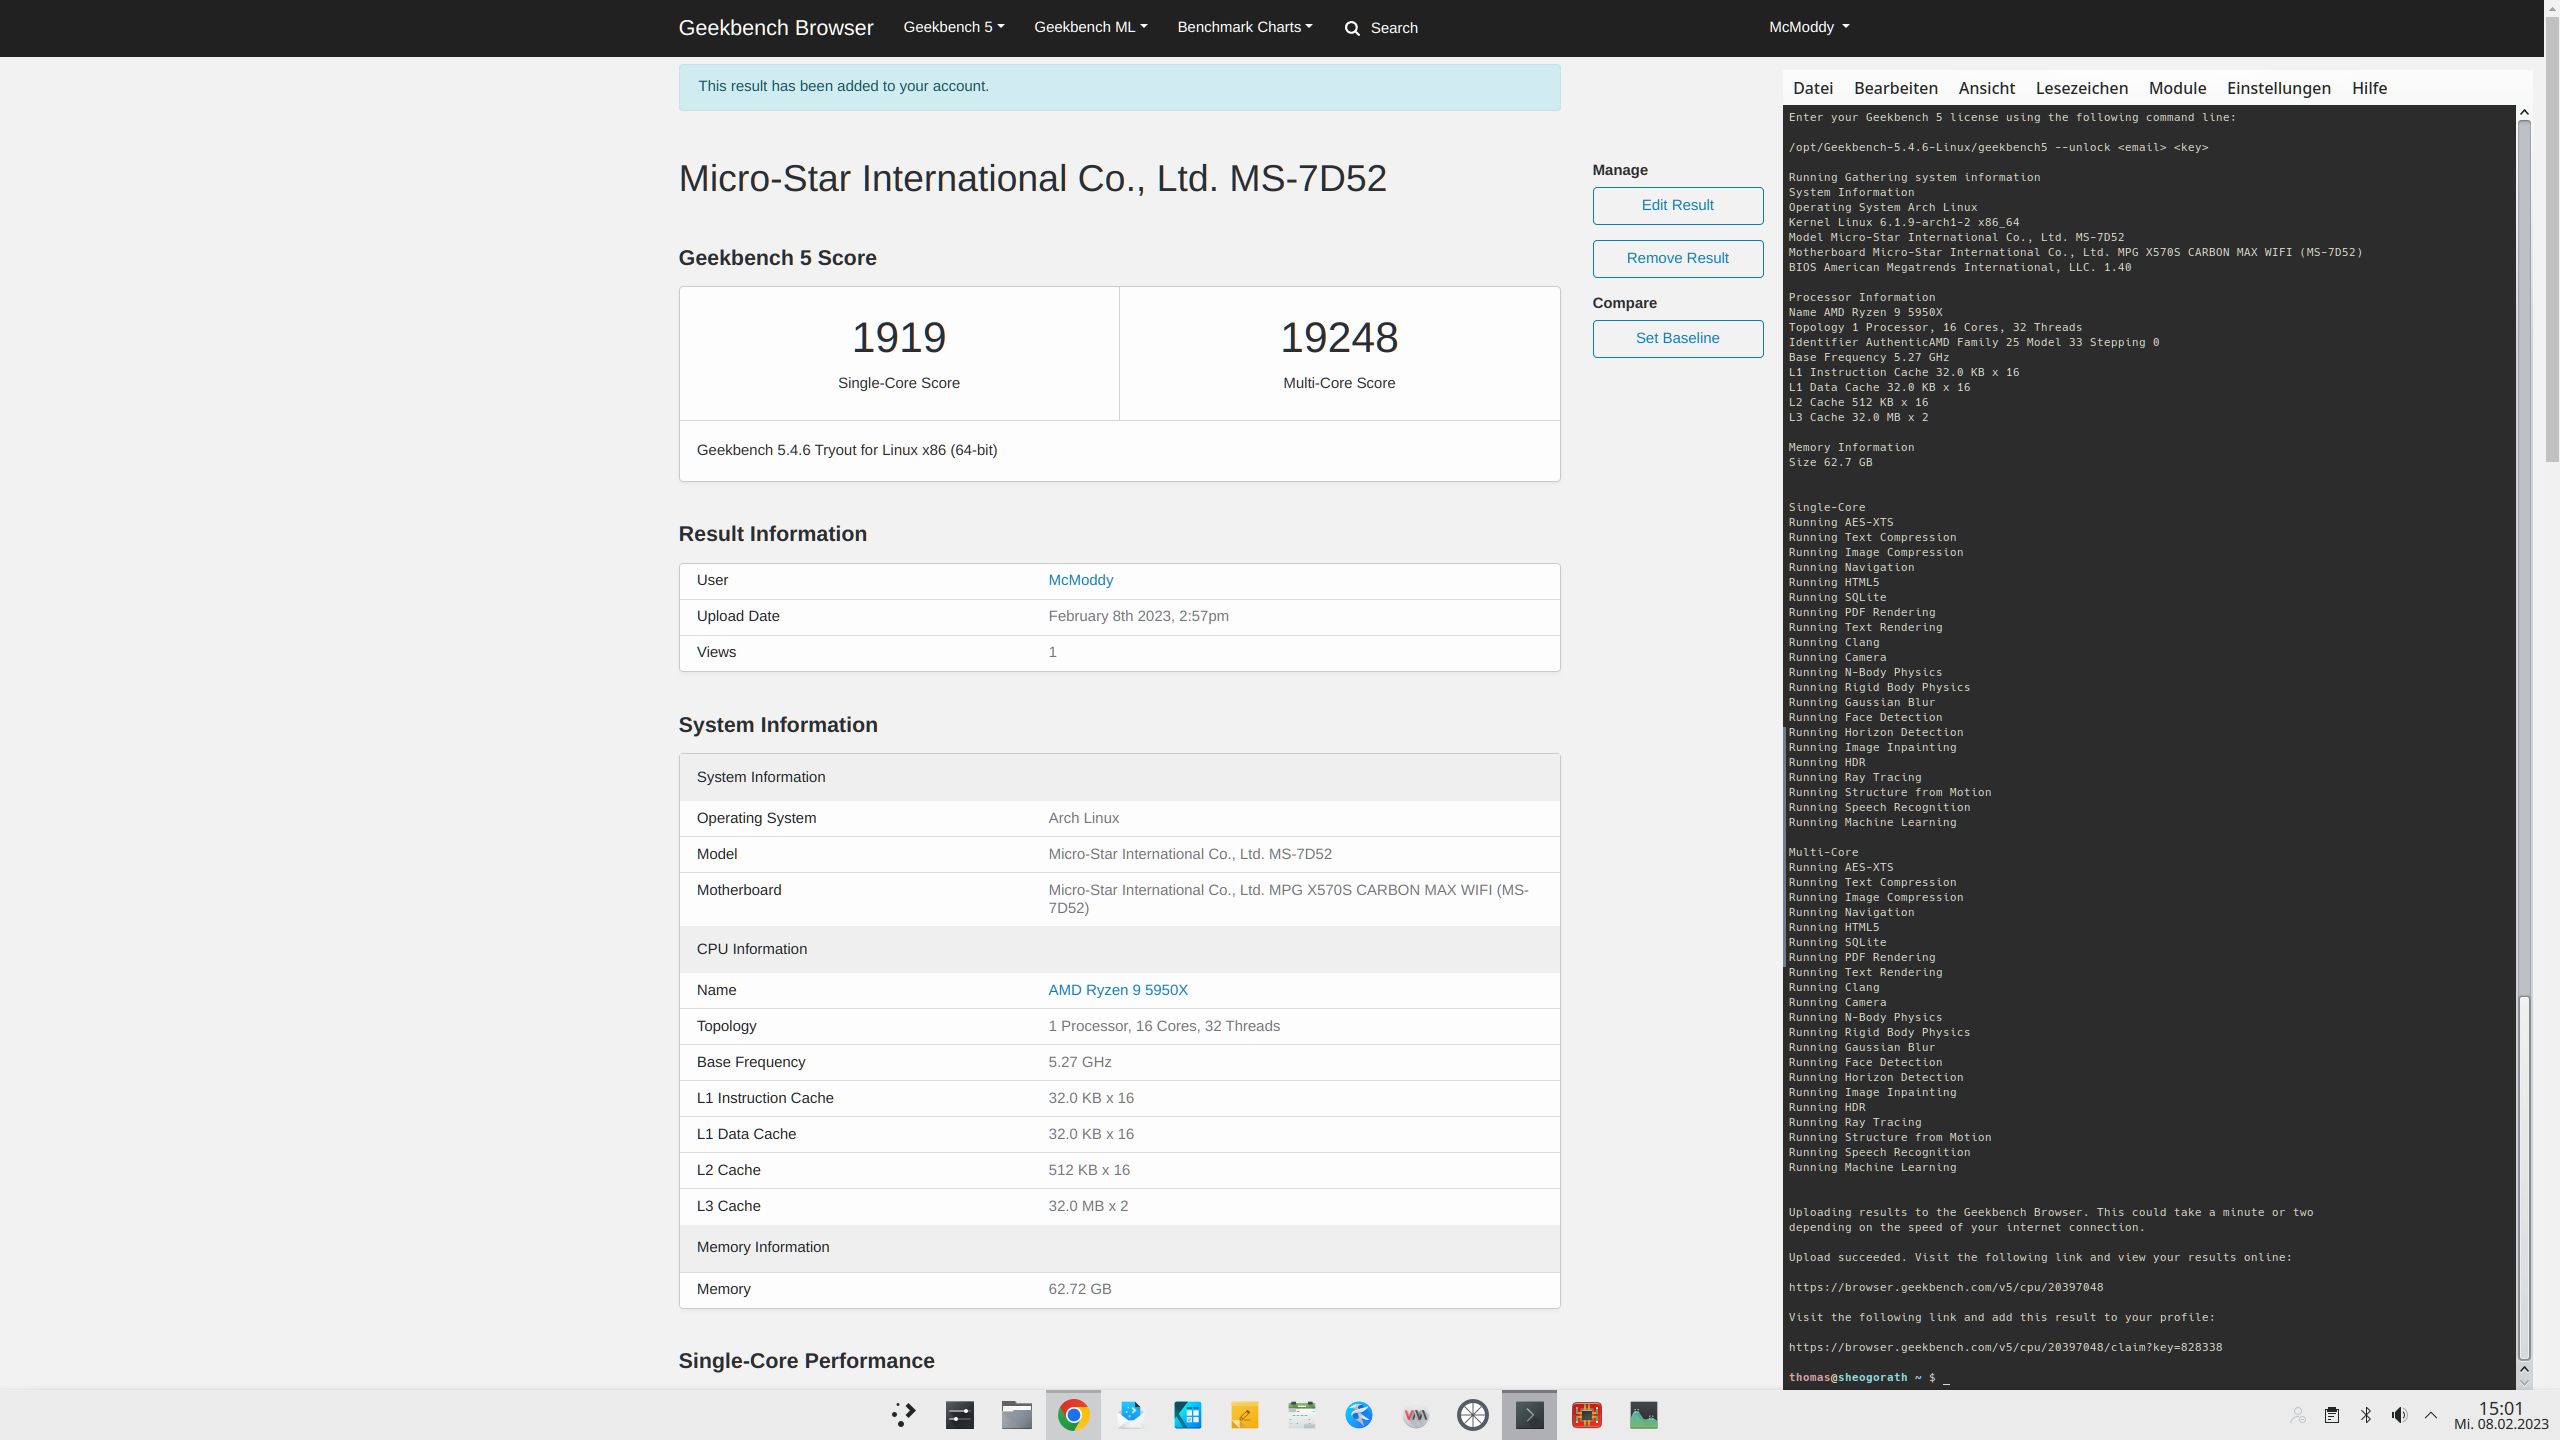Click the Memory value '62.72 GB'
This screenshot has height=1440, width=2560.
click(x=1080, y=1289)
